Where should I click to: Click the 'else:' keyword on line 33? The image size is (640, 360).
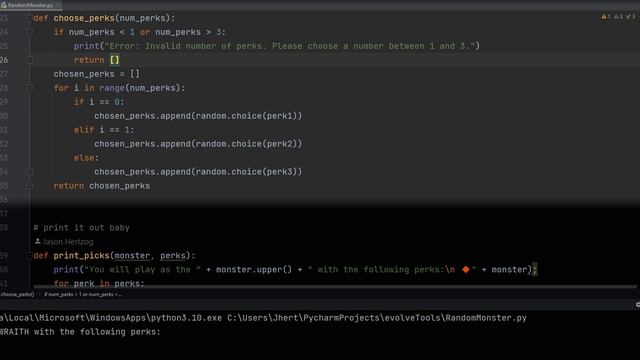(86, 158)
